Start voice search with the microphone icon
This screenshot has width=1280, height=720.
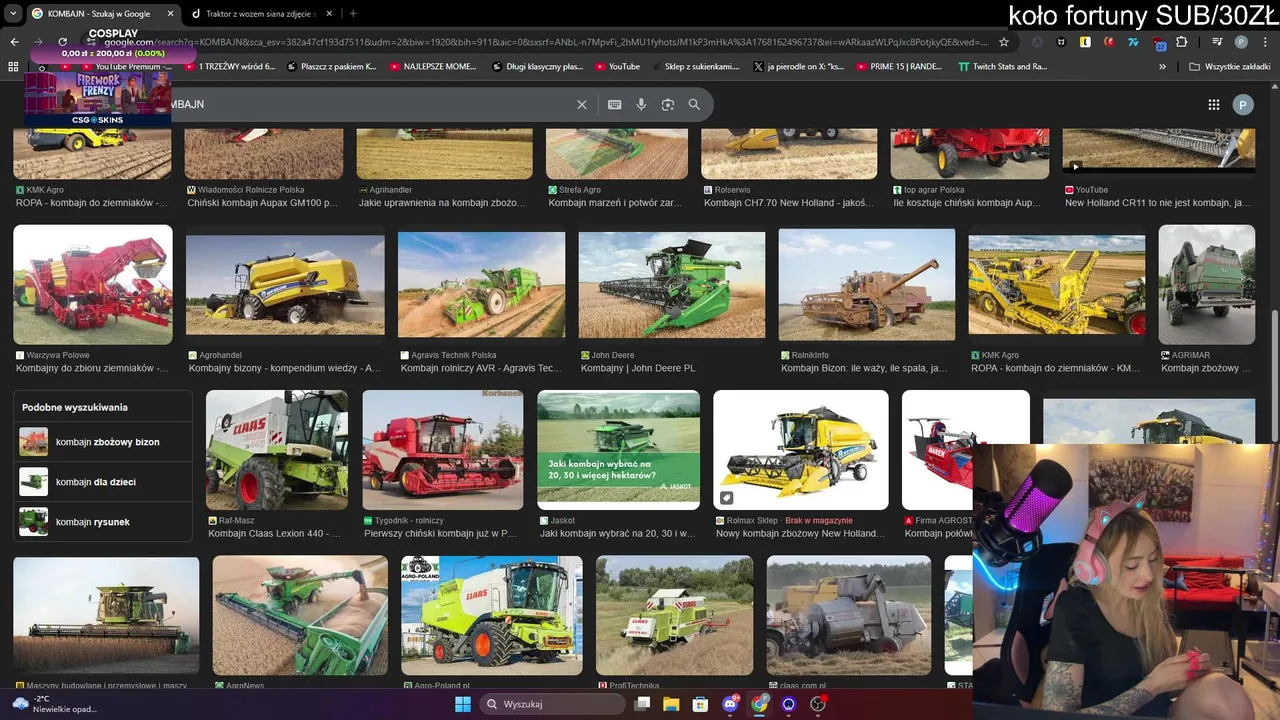[641, 105]
